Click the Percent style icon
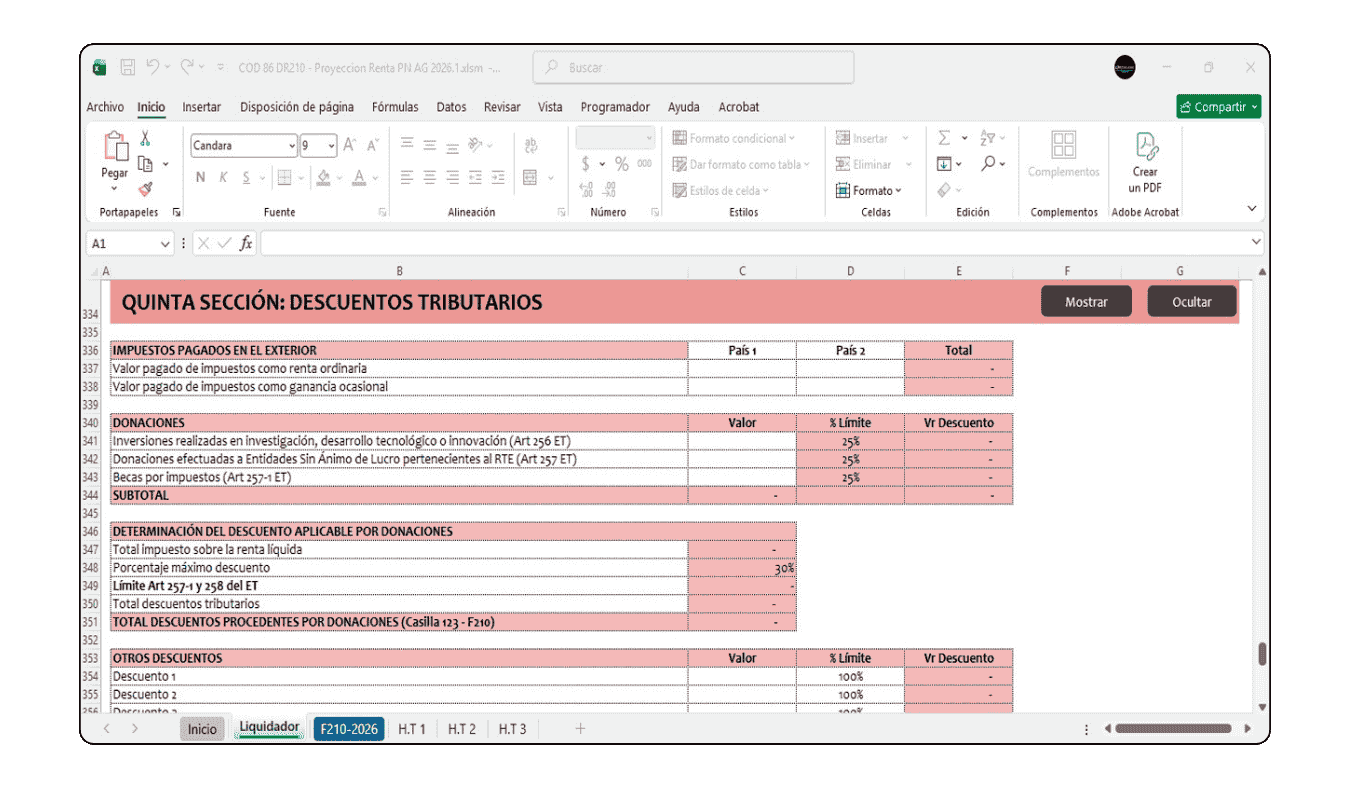1350x788 pixels. click(x=621, y=164)
